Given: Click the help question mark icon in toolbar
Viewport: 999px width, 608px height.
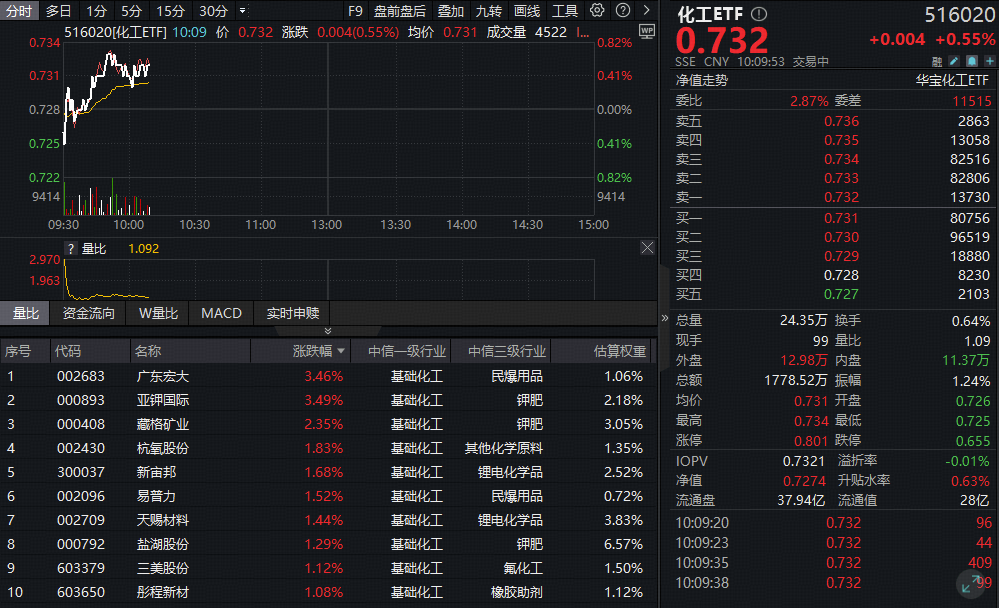Looking at the screenshot, I should pyautogui.click(x=623, y=10).
